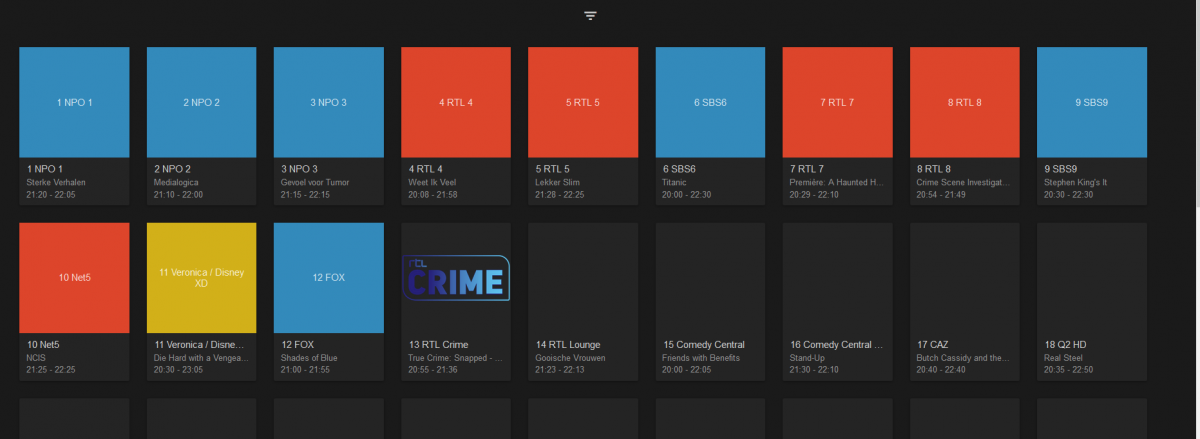
Task: Click the 20:30 - 23:05 time under Veronica
Action: point(179,369)
